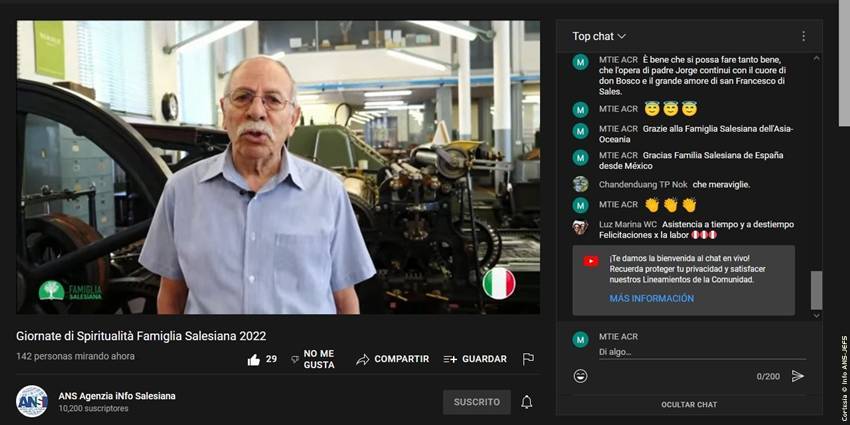Click the '0/200' character counter
This screenshot has height=425, width=850.
[768, 376]
